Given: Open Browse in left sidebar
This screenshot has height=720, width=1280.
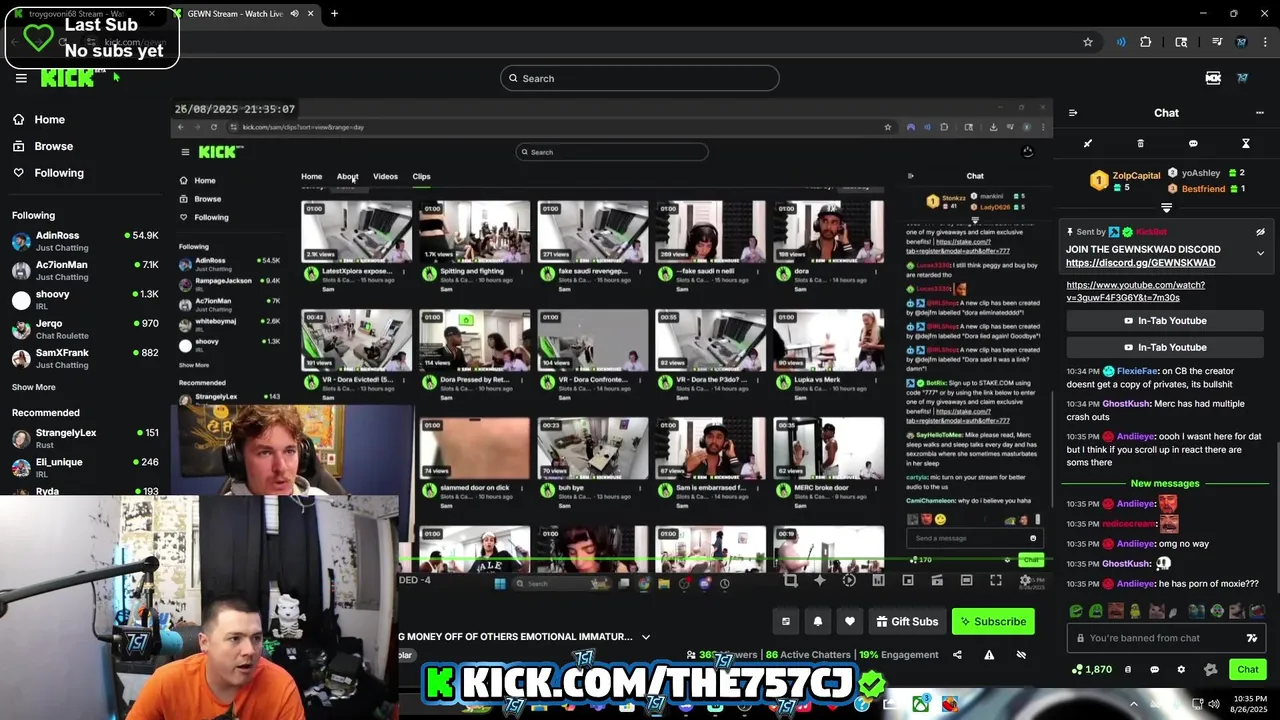Looking at the screenshot, I should coord(43,146).
